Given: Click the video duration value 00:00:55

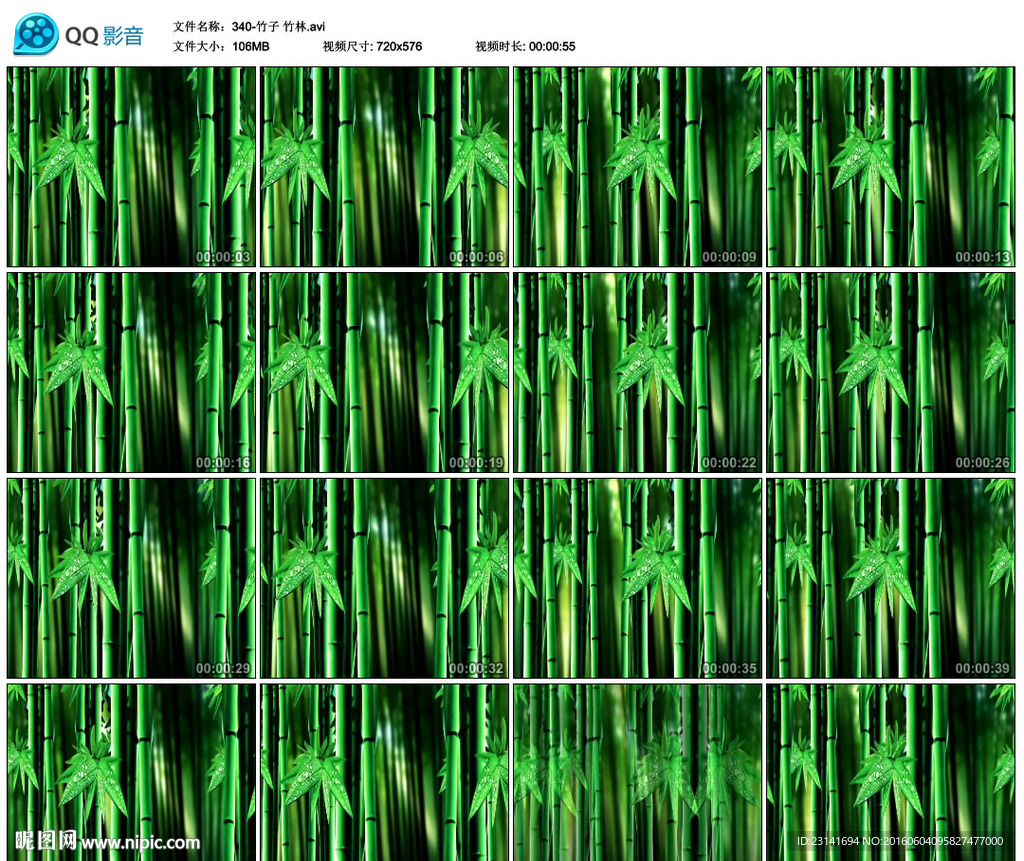Looking at the screenshot, I should 552,46.
